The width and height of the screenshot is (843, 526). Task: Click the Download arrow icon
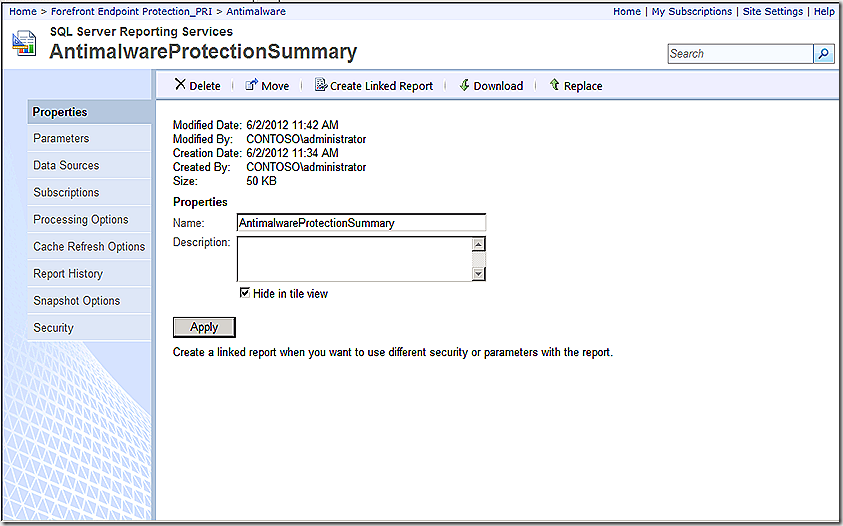(x=464, y=84)
